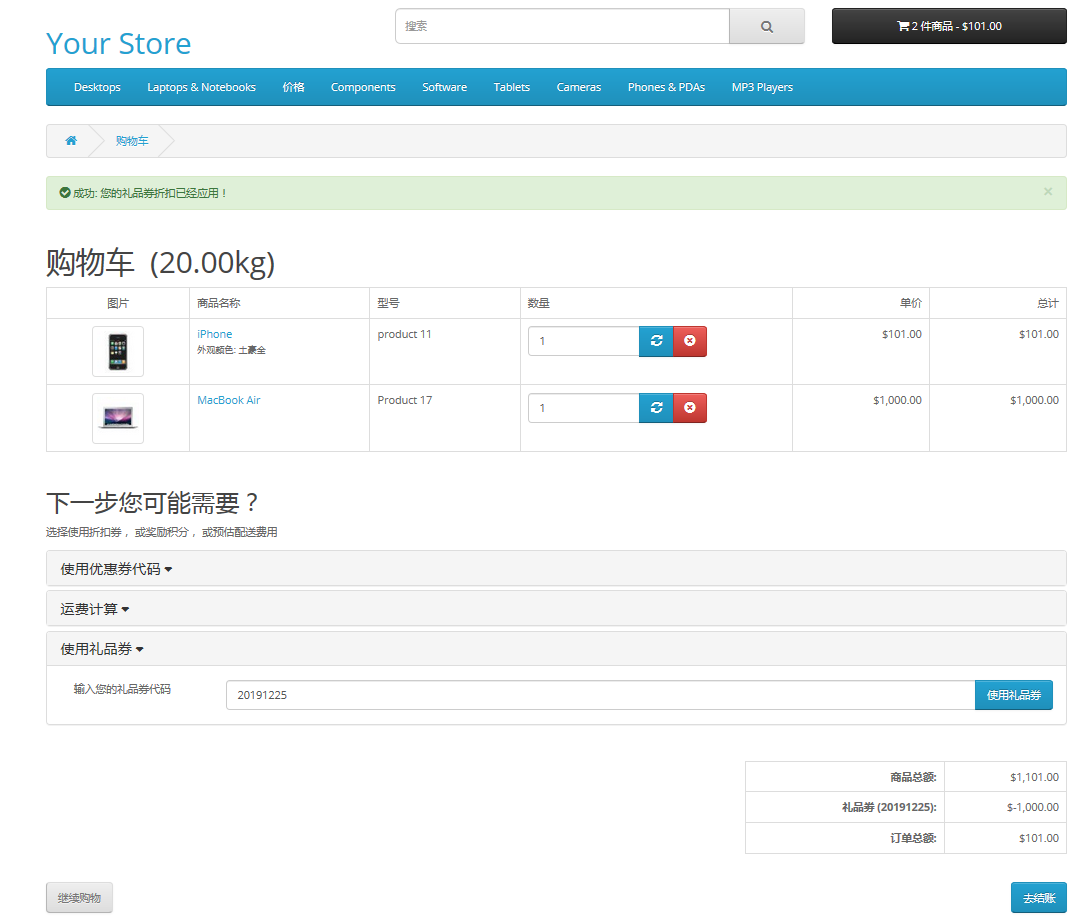
Task: Click the Your Store logo
Action: [118, 44]
